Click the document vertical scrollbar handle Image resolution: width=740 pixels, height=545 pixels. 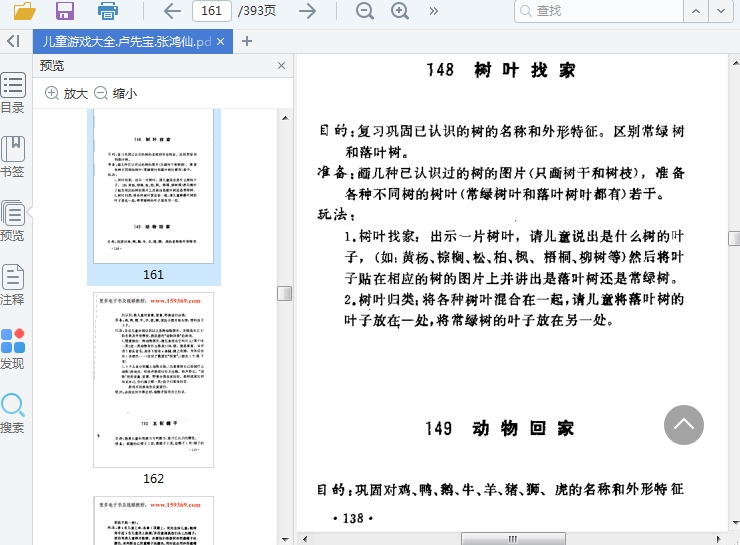pyautogui.click(x=734, y=238)
